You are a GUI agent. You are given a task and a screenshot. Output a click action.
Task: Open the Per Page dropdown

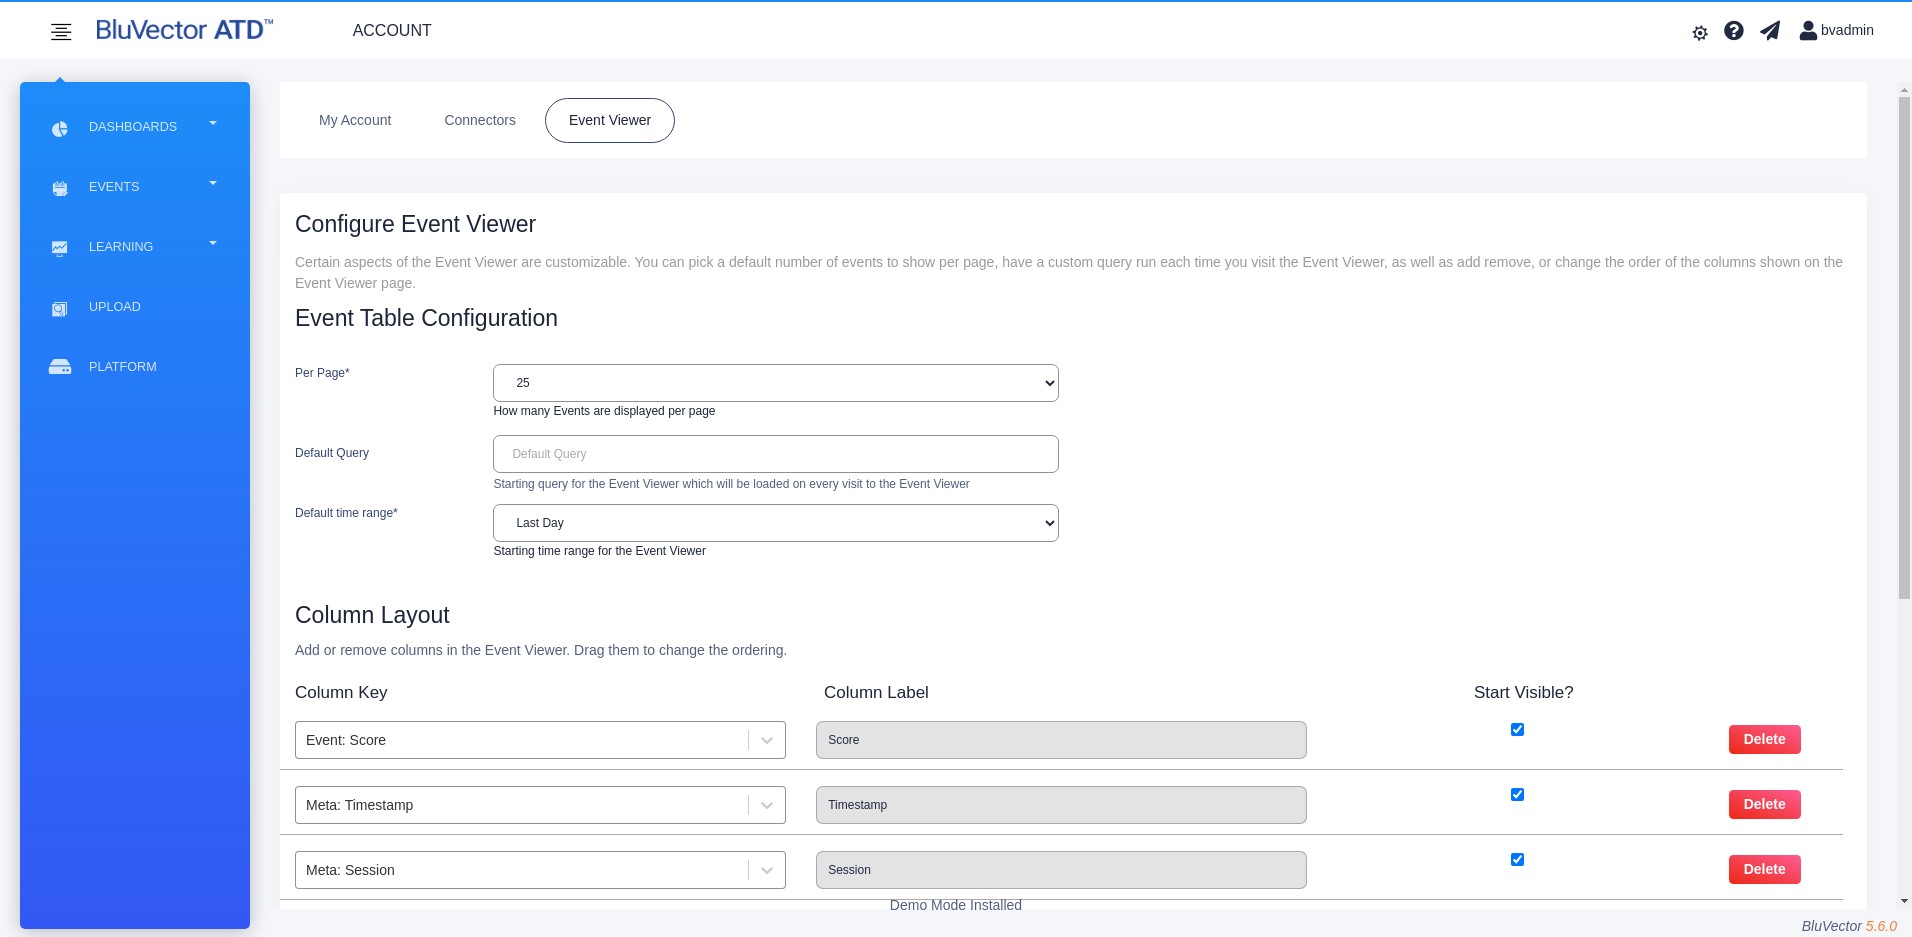point(776,383)
